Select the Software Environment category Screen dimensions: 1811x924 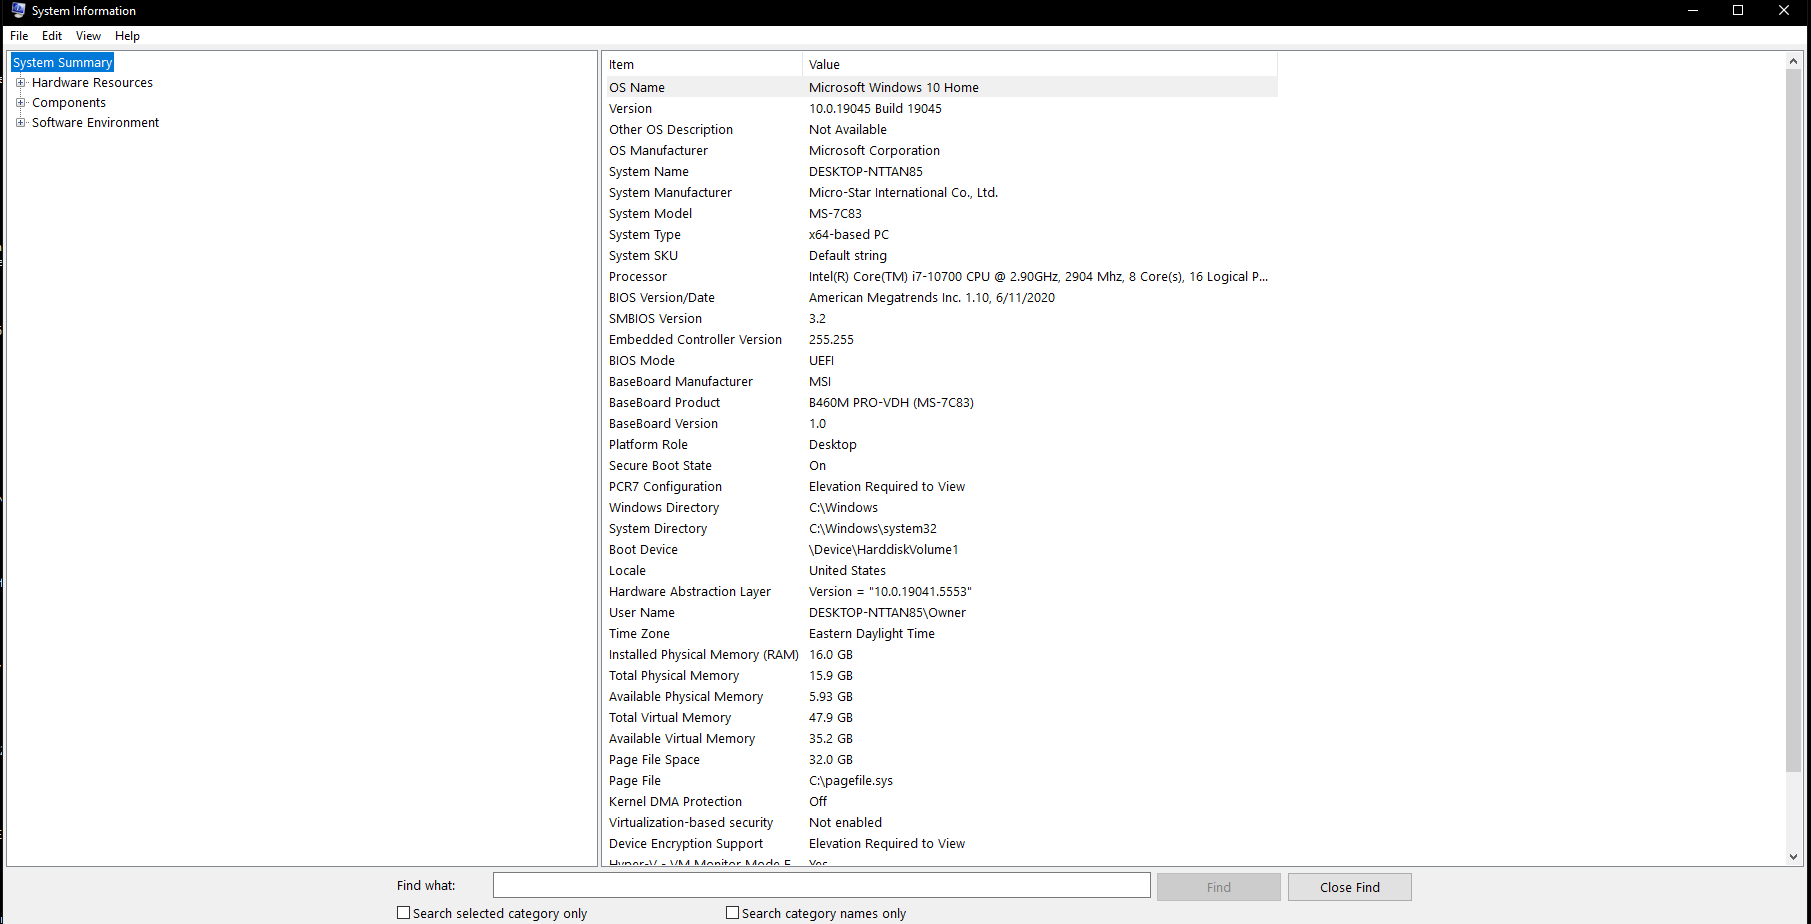tap(95, 123)
